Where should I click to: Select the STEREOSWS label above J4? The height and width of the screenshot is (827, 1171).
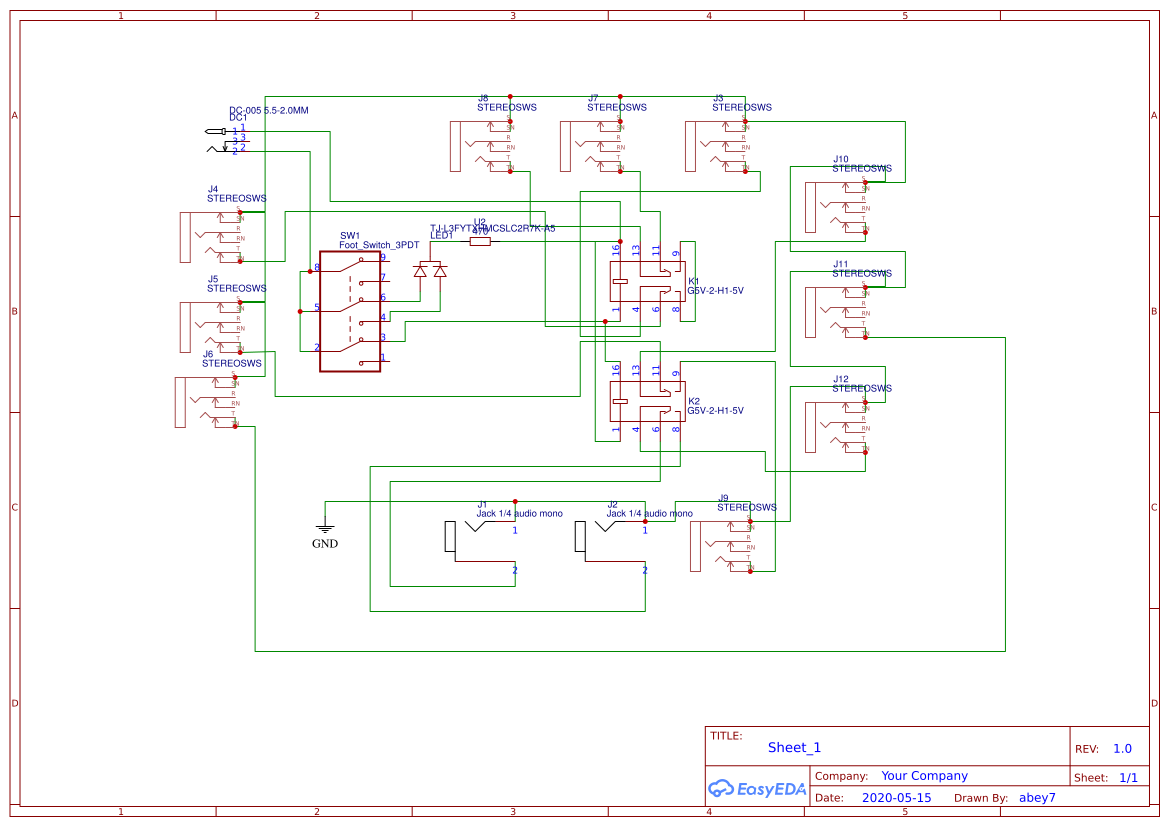(236, 198)
